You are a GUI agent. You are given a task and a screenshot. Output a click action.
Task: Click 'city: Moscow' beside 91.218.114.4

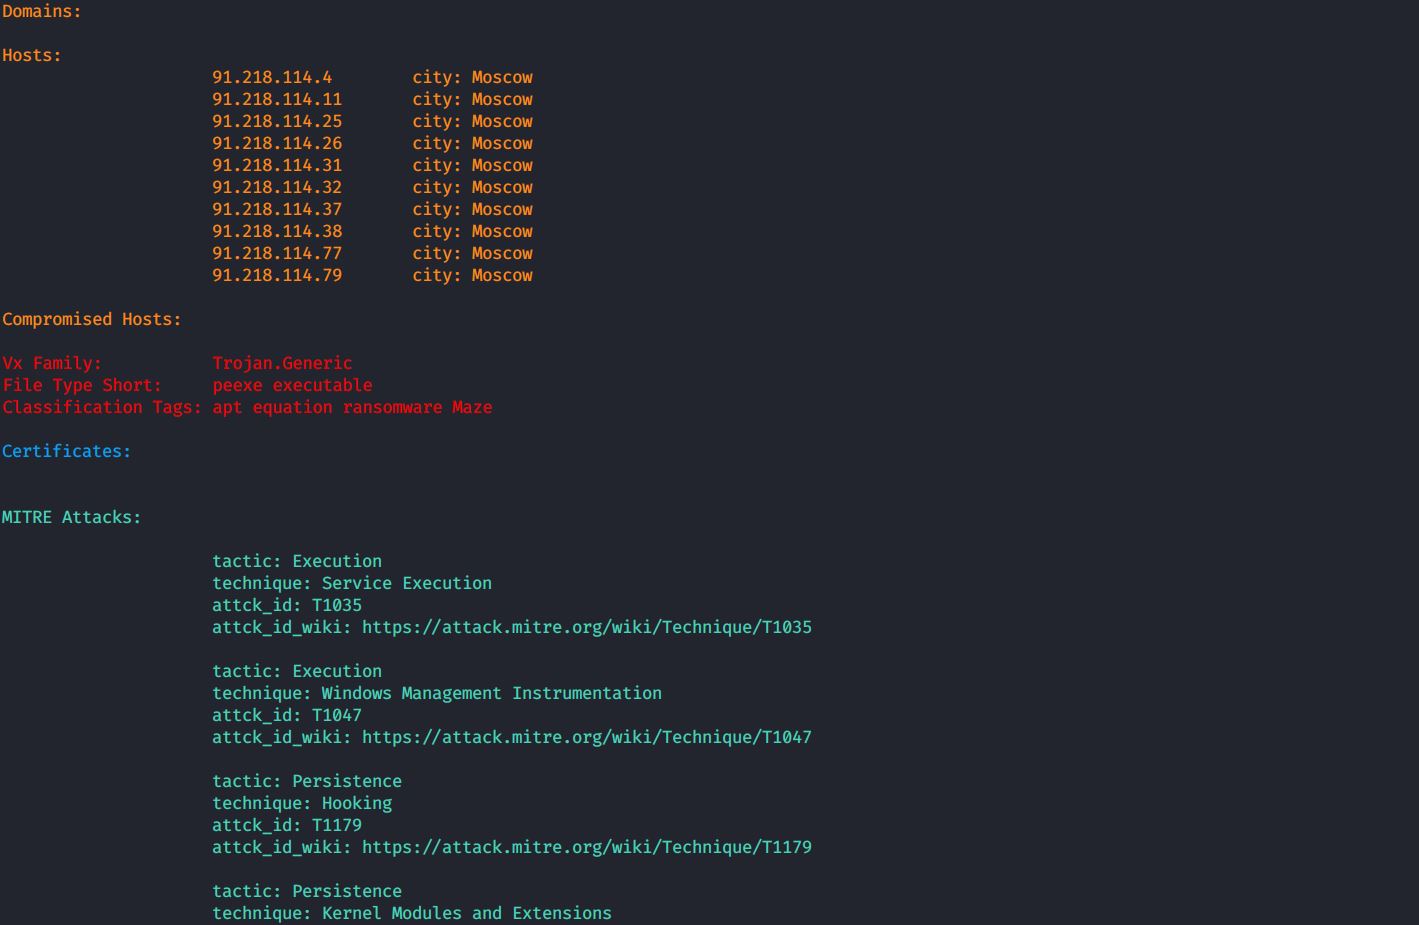(x=472, y=78)
